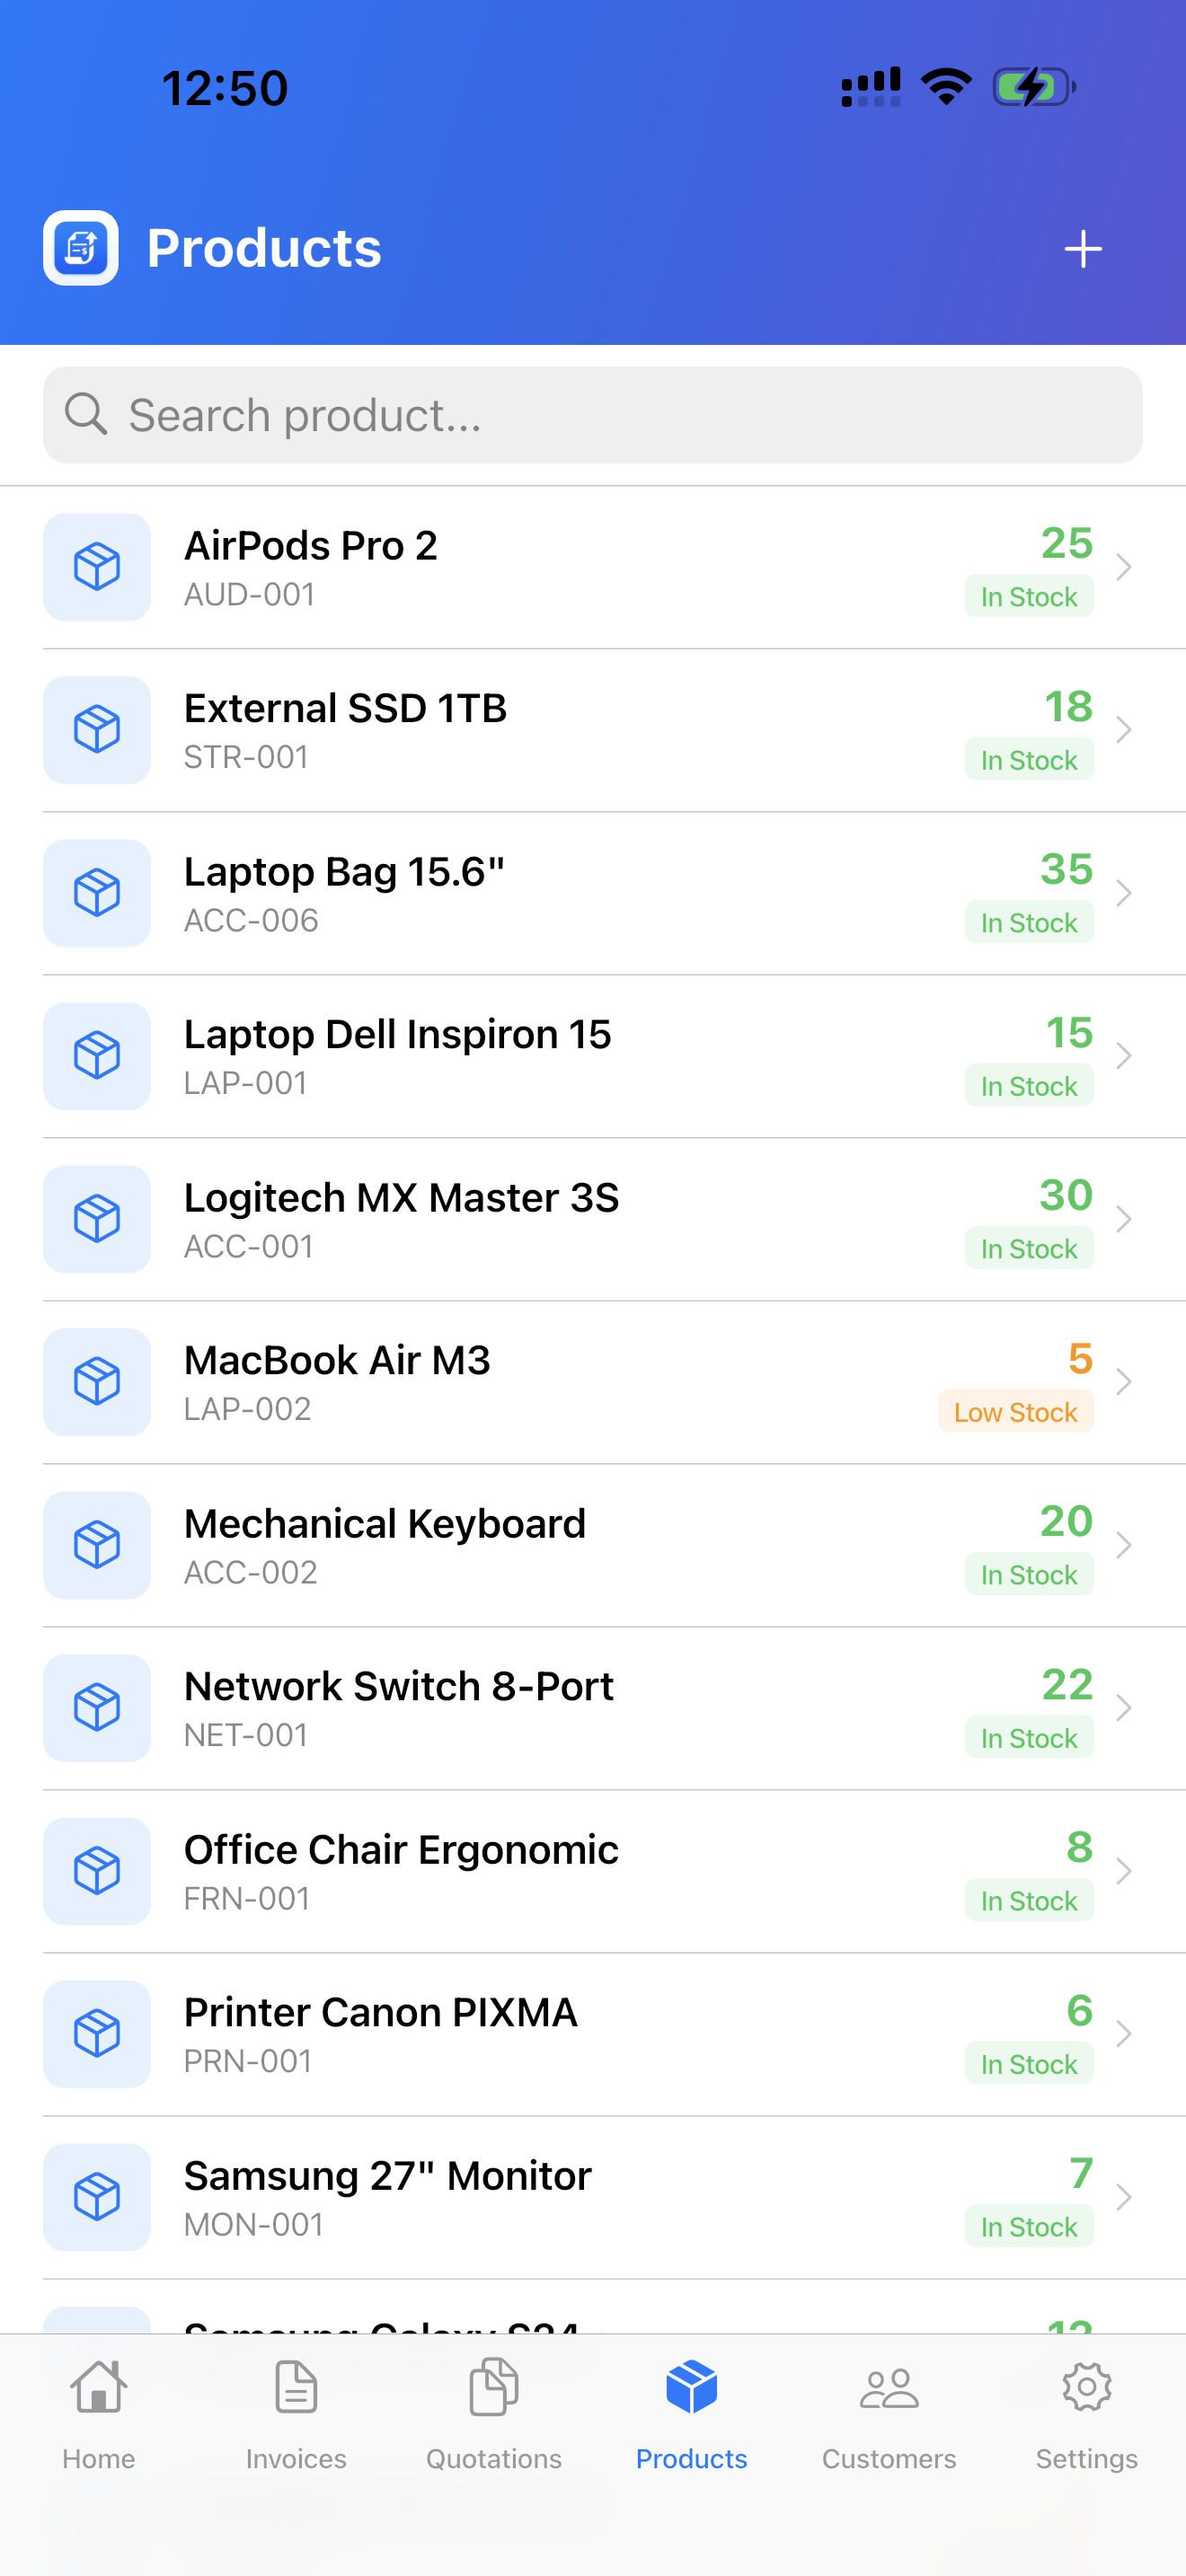
Task: Tap the MacBook Air M3 box icon
Action: coord(97,1382)
